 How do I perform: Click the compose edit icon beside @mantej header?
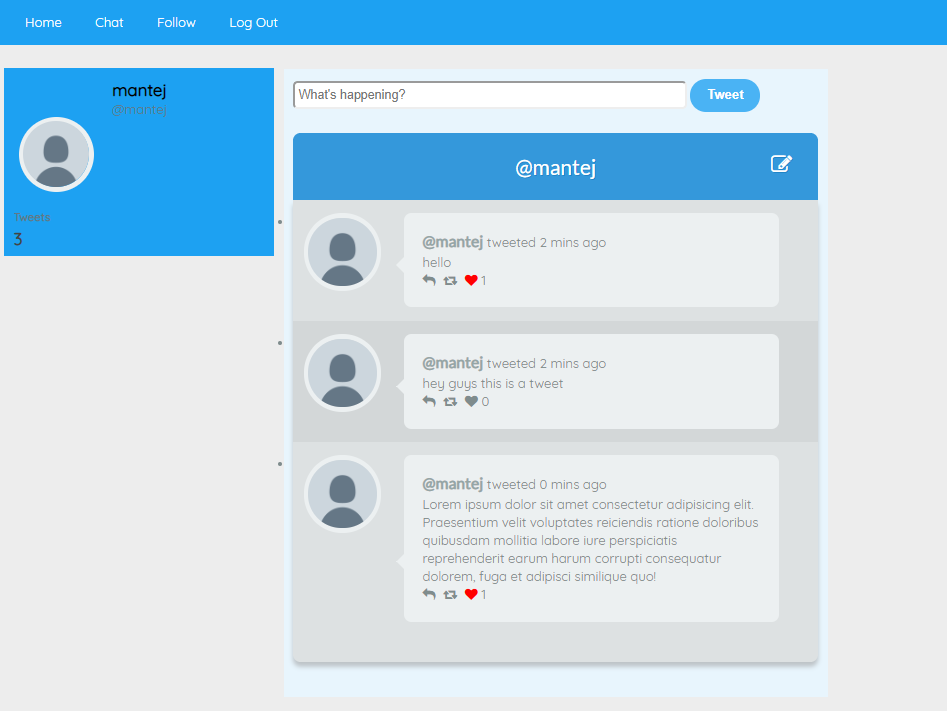click(x=781, y=163)
